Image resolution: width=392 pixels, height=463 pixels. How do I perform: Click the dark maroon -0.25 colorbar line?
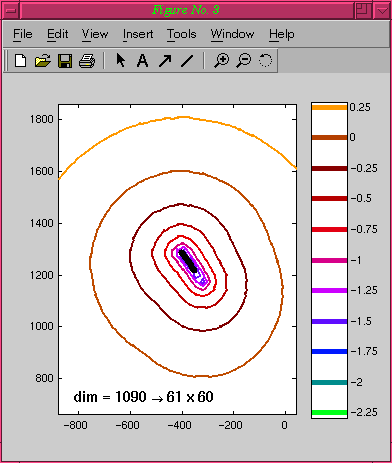tap(329, 168)
